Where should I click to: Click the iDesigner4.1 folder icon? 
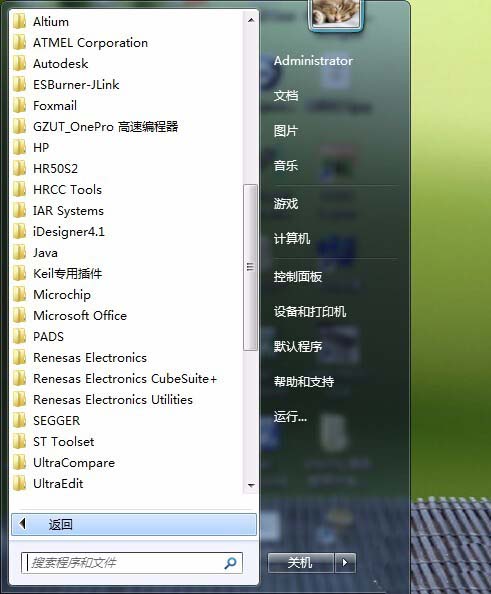19,231
